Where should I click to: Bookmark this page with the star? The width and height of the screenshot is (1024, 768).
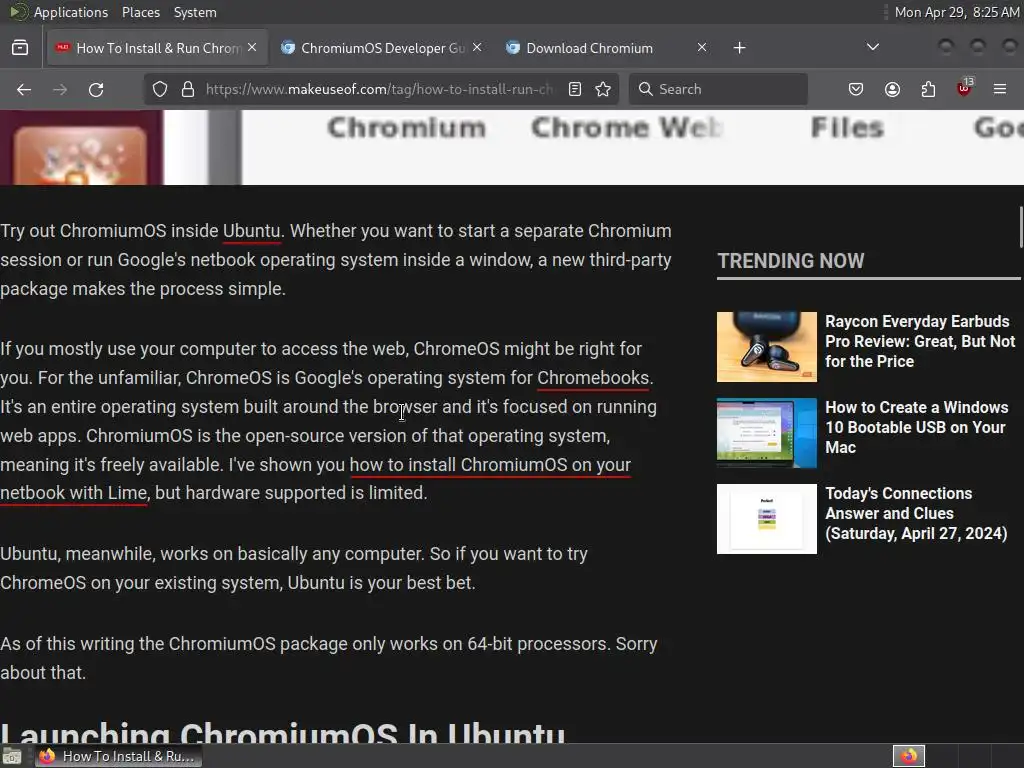[603, 89]
